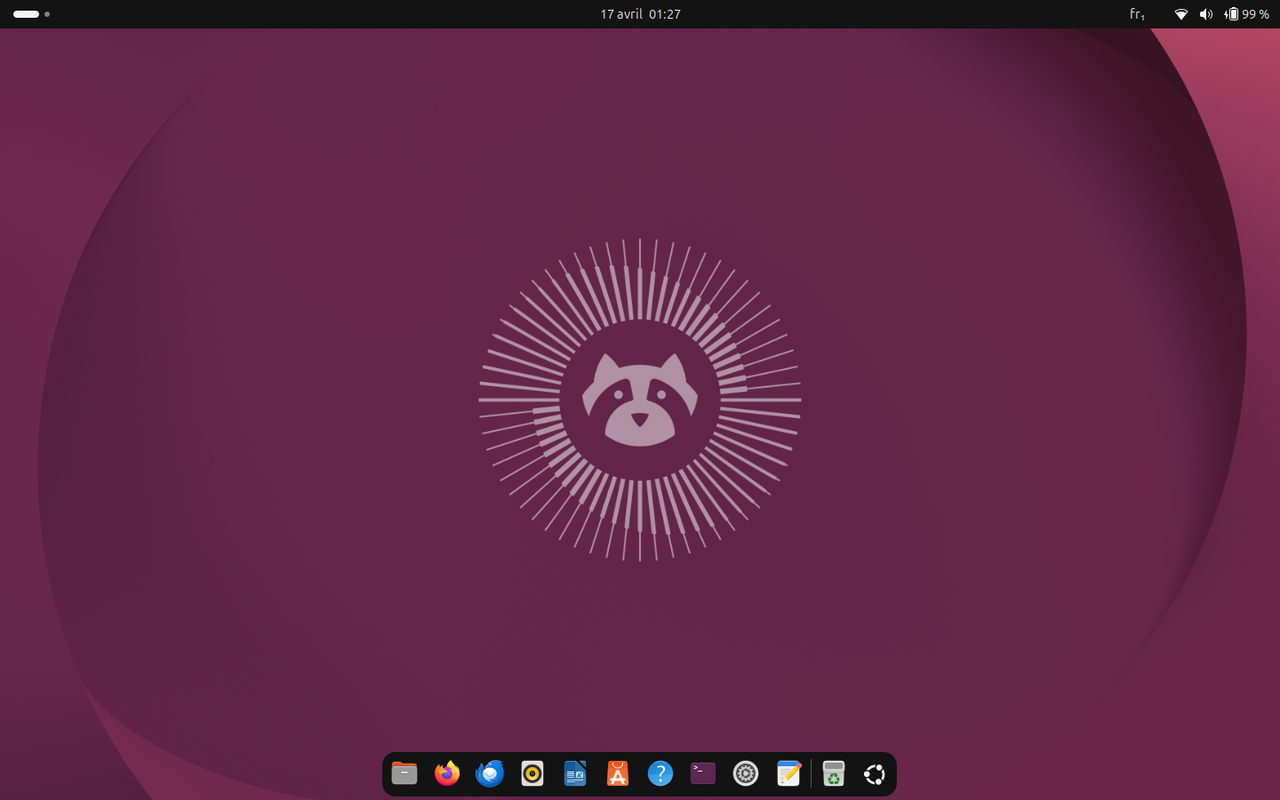The image size is (1280, 800).
Task: Launch the Terminal from the dock
Action: coord(703,773)
